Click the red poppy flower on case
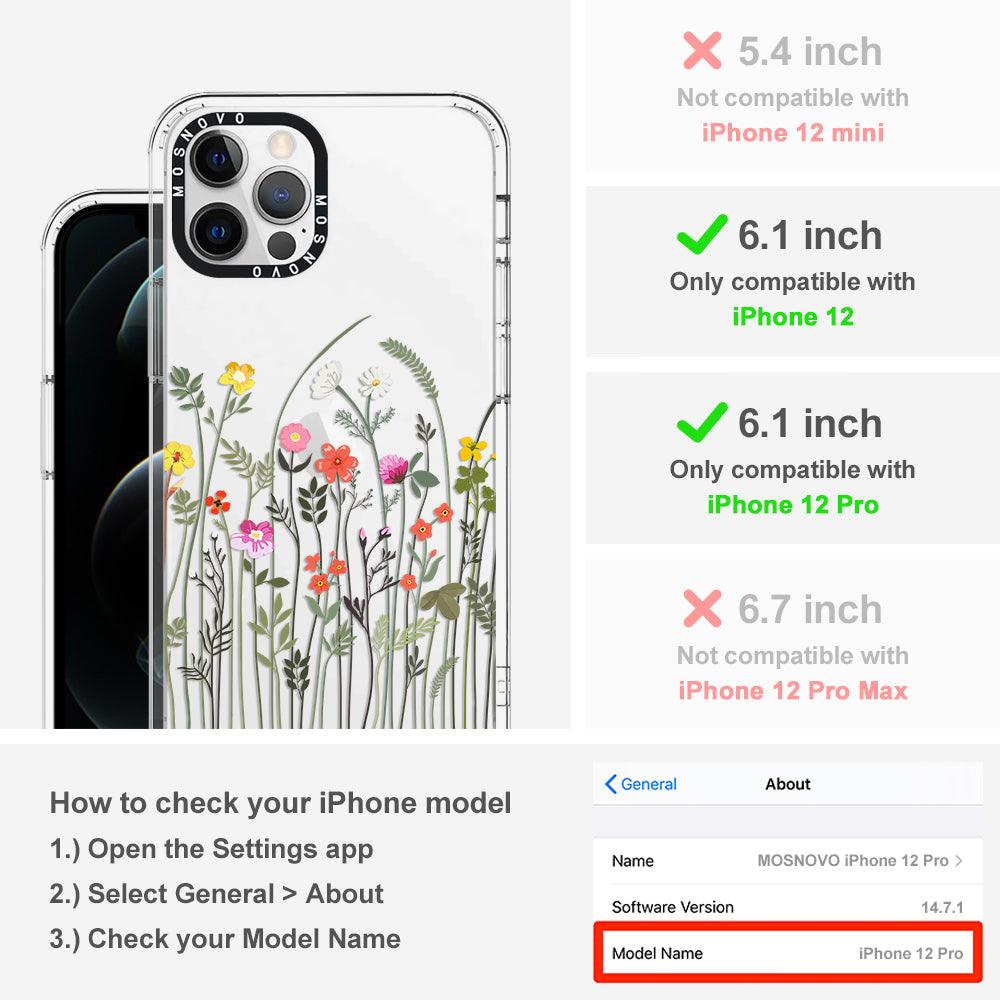This screenshot has width=1000, height=1000. tap(336, 462)
